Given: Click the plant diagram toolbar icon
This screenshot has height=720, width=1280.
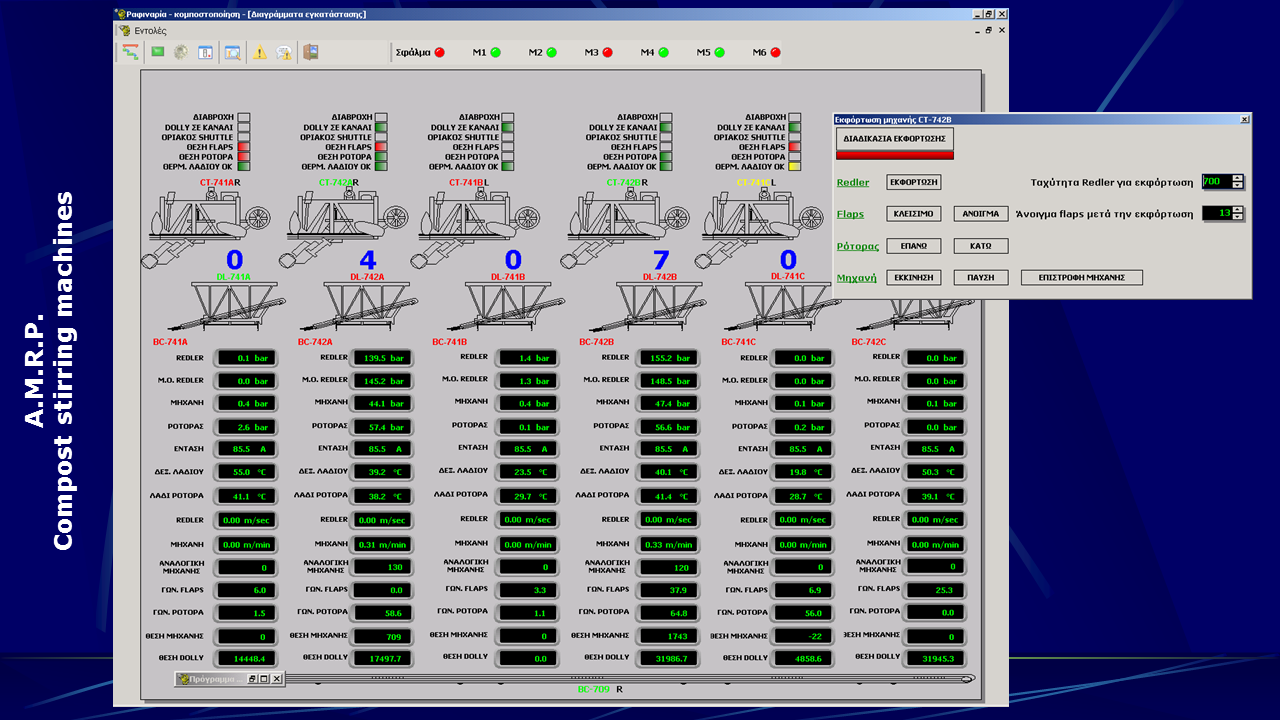Looking at the screenshot, I should (130, 53).
